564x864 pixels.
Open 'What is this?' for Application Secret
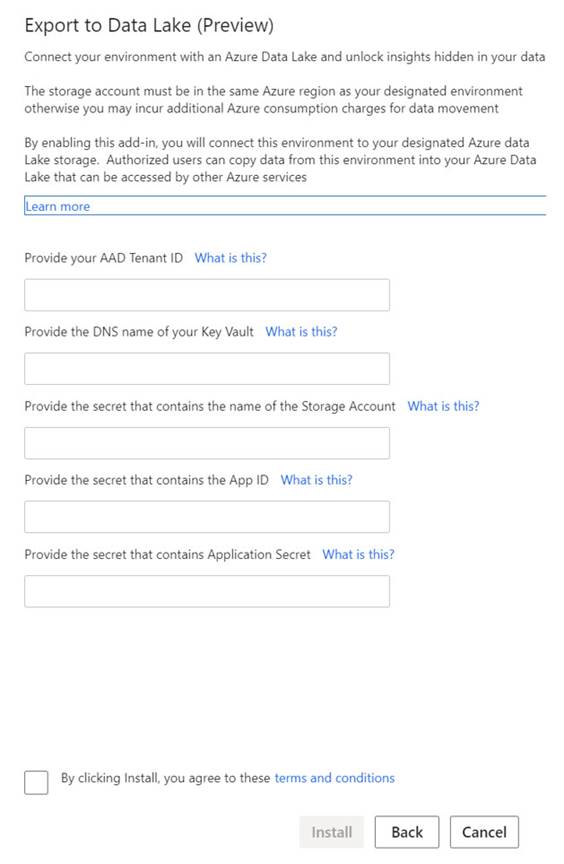click(x=359, y=554)
